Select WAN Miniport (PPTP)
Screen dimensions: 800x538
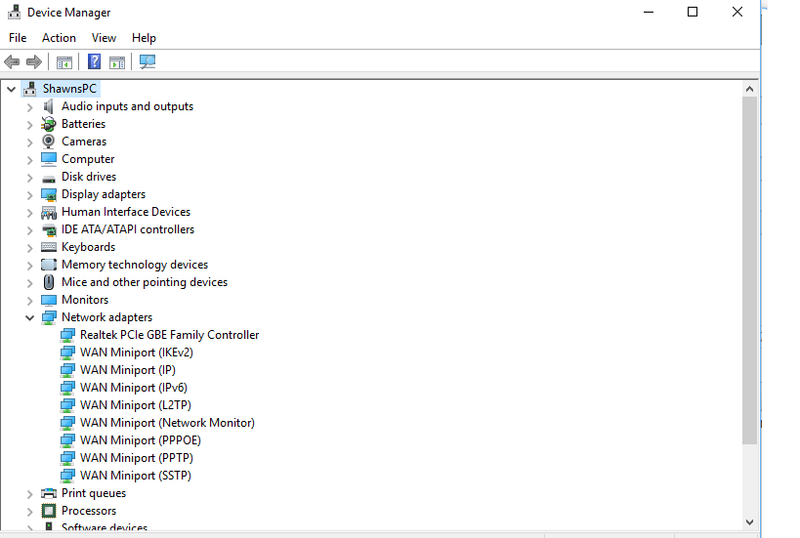point(137,458)
